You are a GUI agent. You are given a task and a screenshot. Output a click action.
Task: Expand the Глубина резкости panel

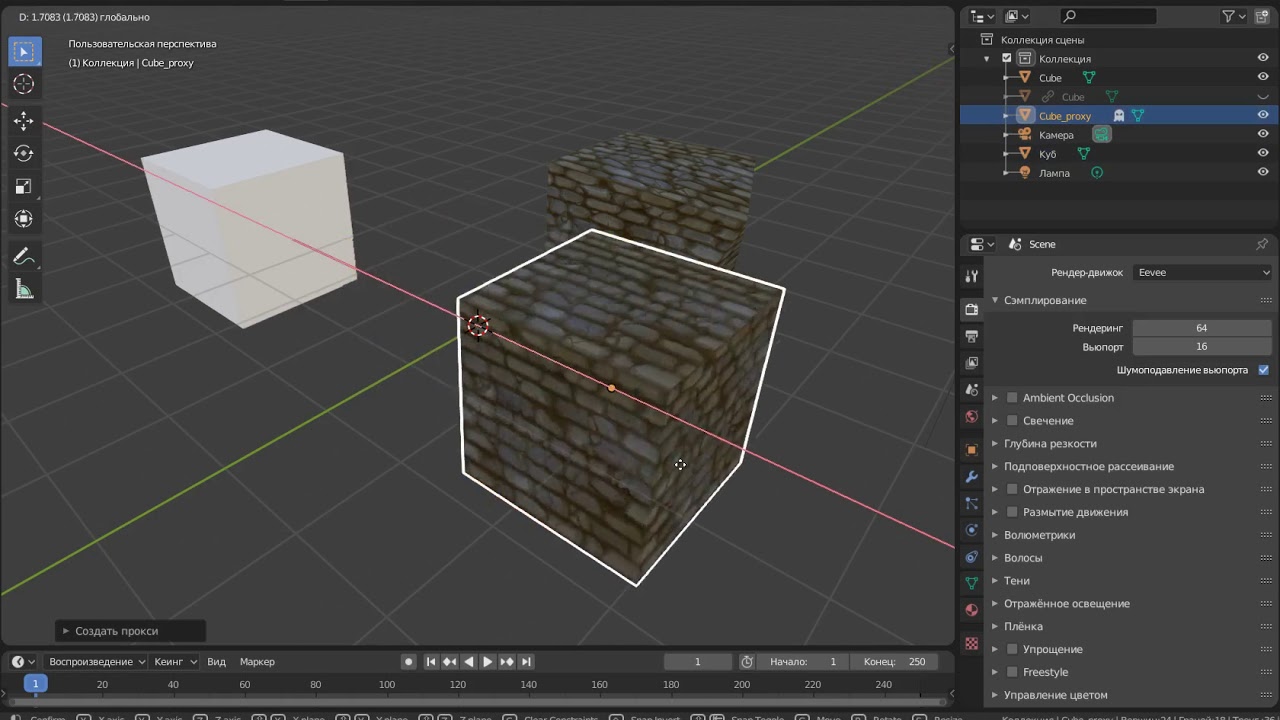tap(1050, 444)
